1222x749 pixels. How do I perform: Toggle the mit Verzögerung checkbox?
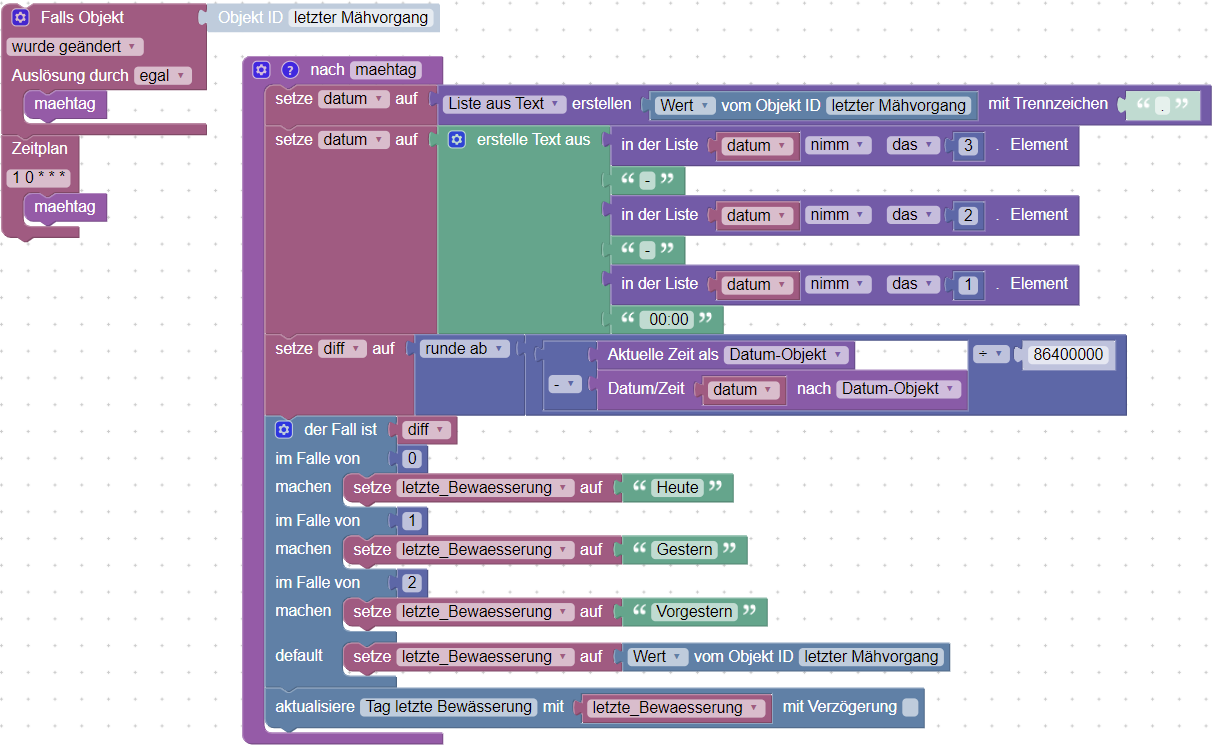[x=910, y=708]
